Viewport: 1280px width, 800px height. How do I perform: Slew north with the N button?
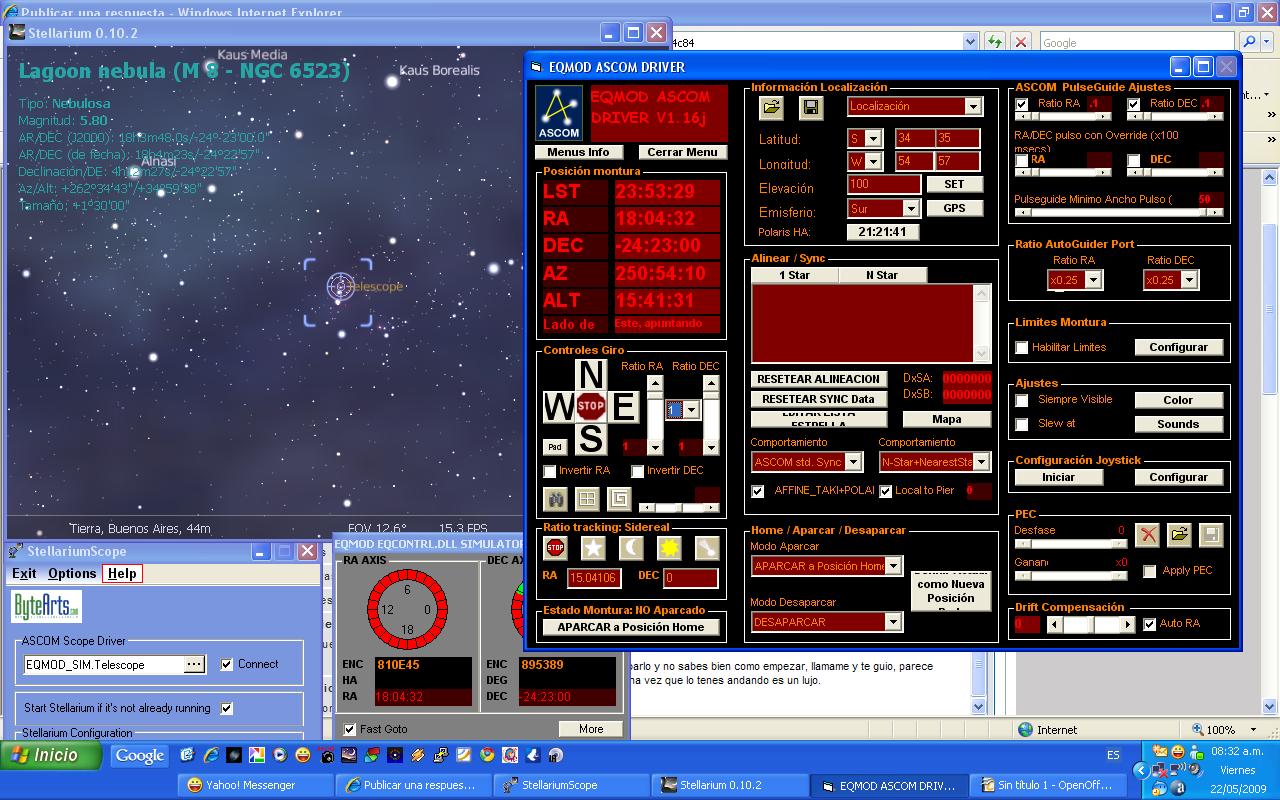pos(591,374)
